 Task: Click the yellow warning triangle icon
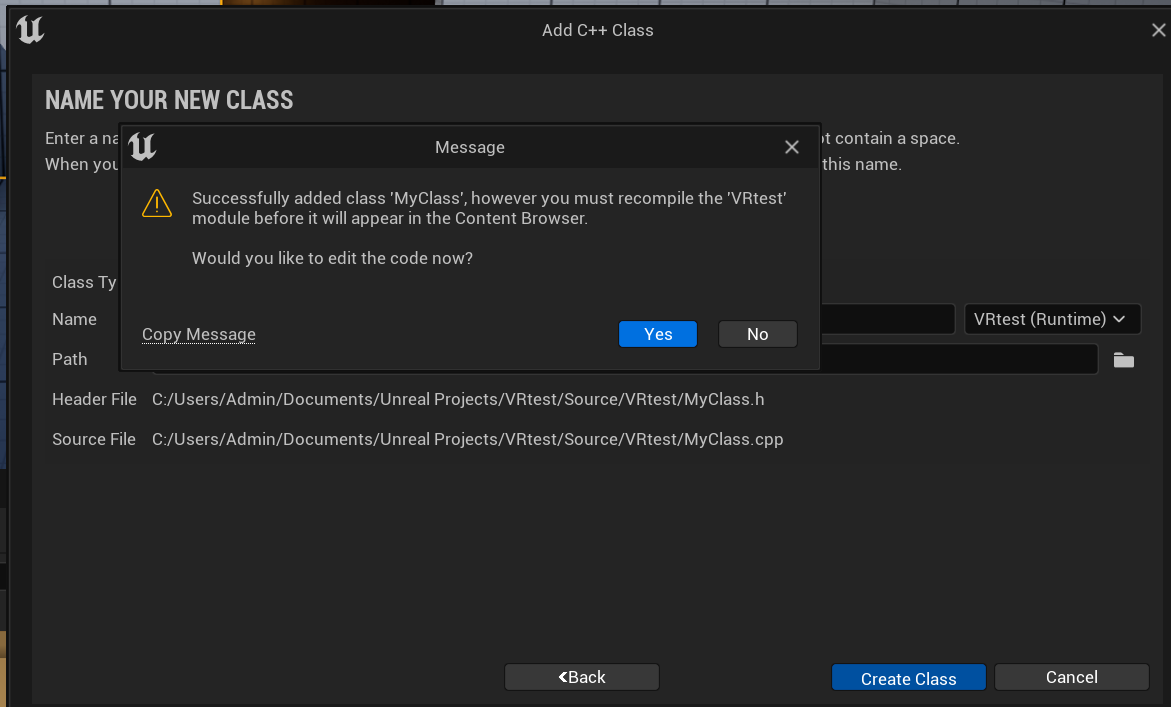point(157,204)
